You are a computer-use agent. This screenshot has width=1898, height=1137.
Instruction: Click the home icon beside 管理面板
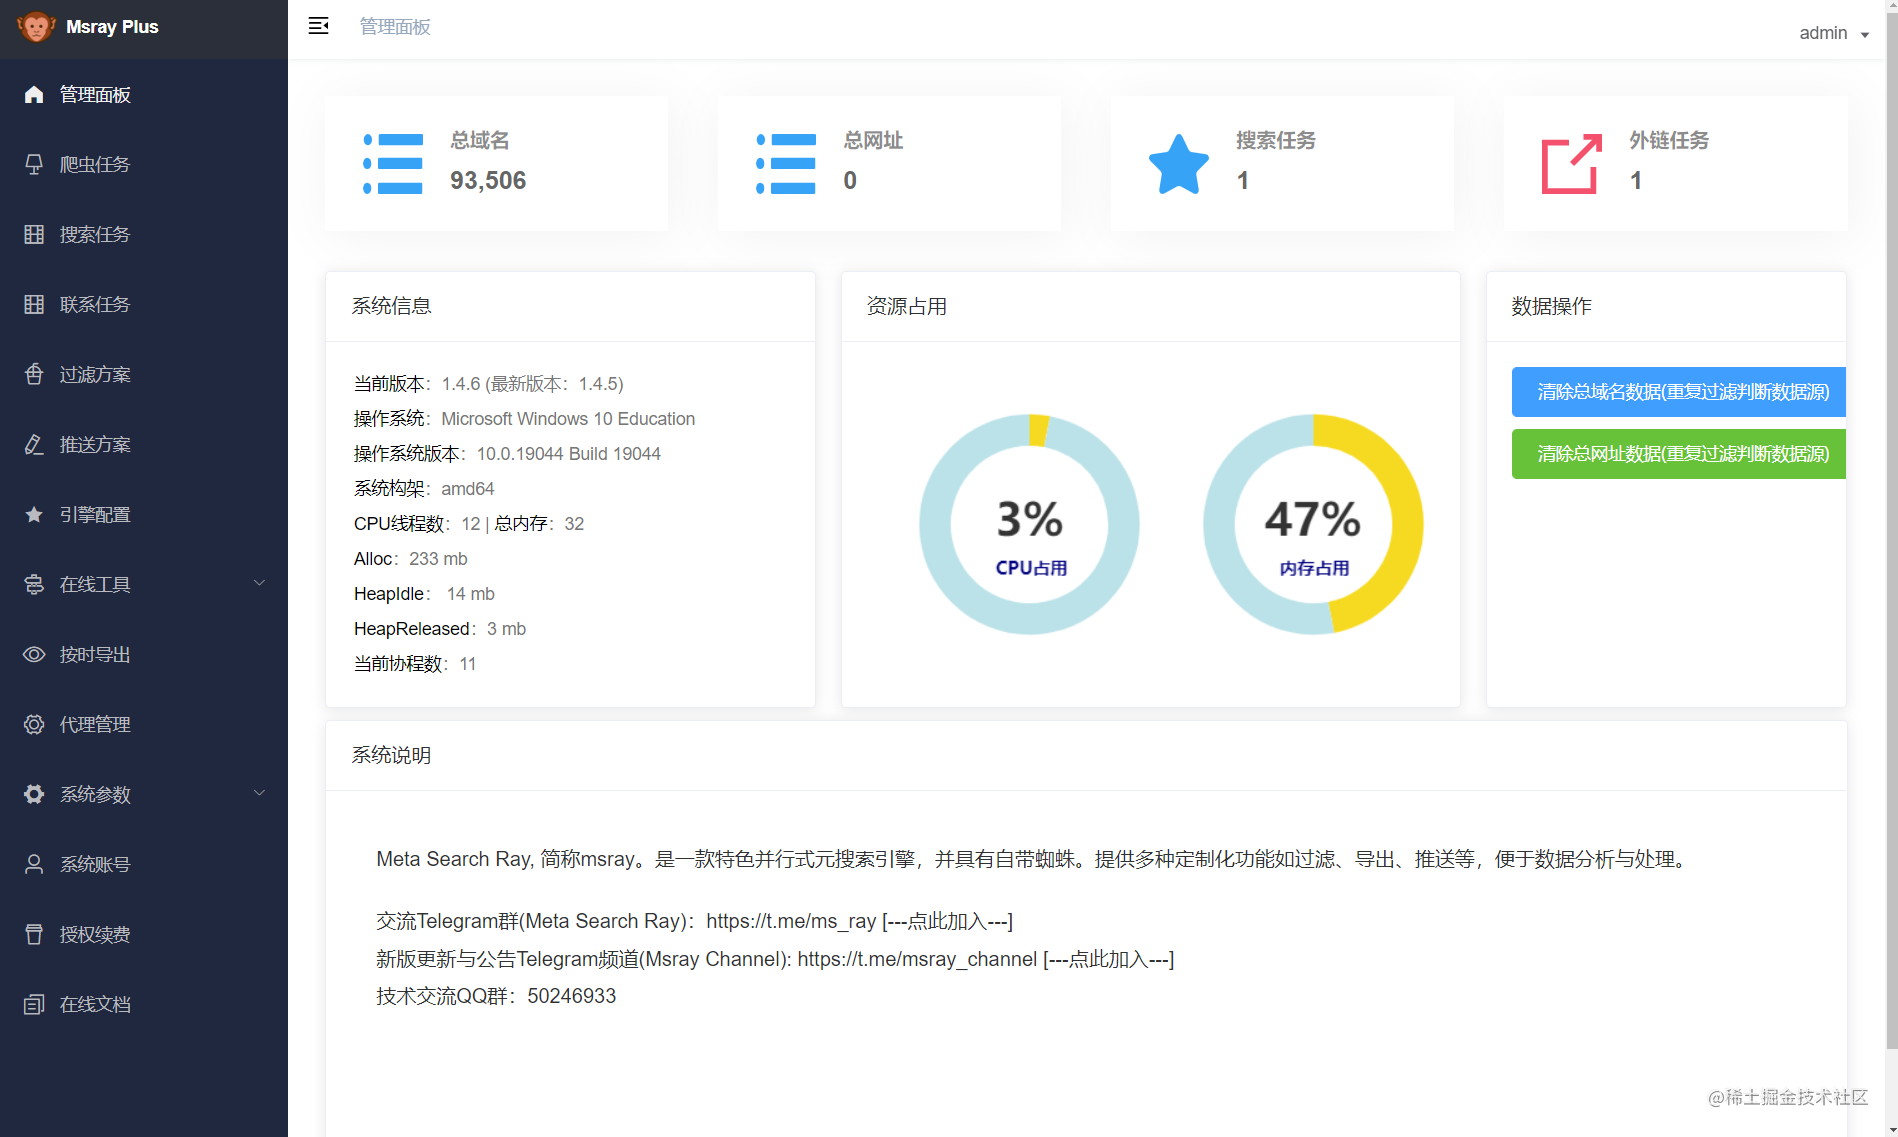click(34, 94)
